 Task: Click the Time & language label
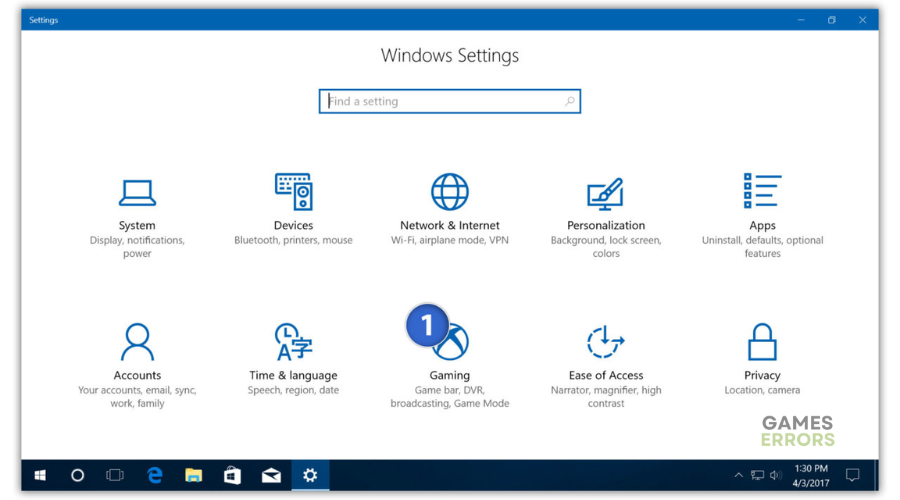tap(293, 375)
